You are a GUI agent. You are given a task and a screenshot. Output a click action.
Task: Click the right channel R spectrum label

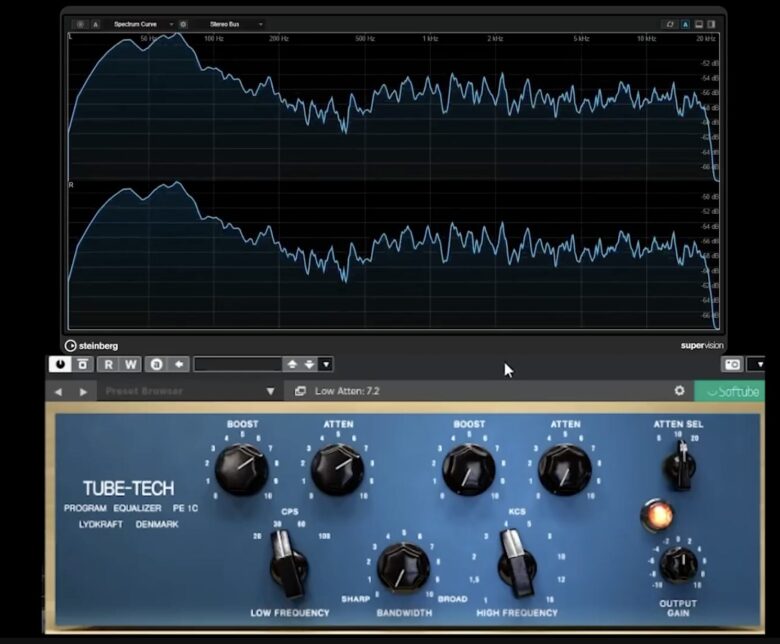71,185
